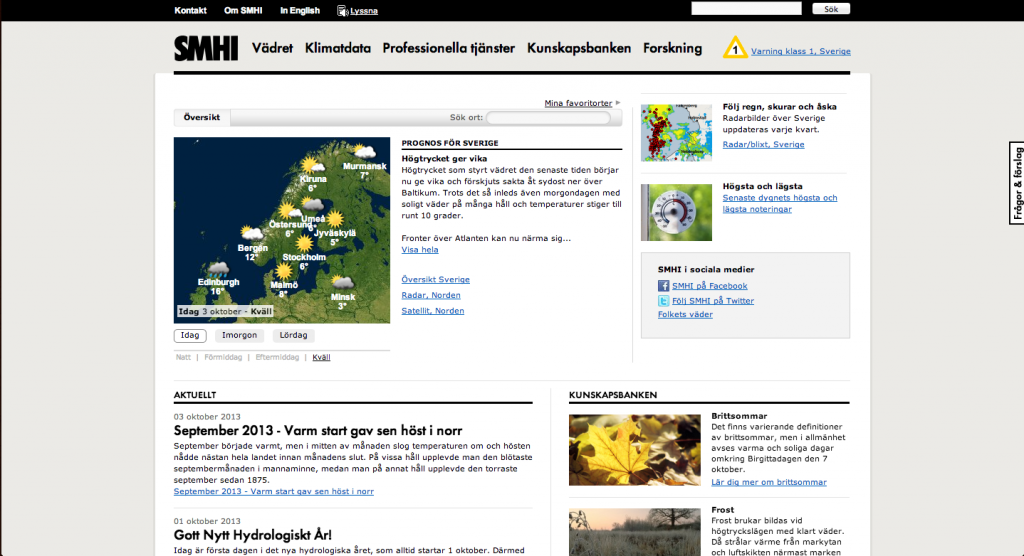Click the Stockholm sun weather icon

coord(304,244)
